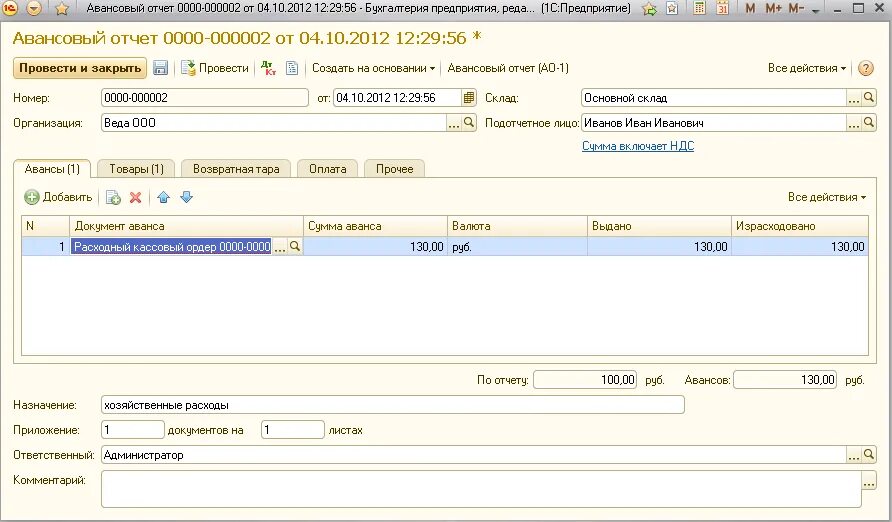Viewport: 892px width, 522px height.
Task: Click ellipsis select button for Организация
Action: click(x=453, y=123)
